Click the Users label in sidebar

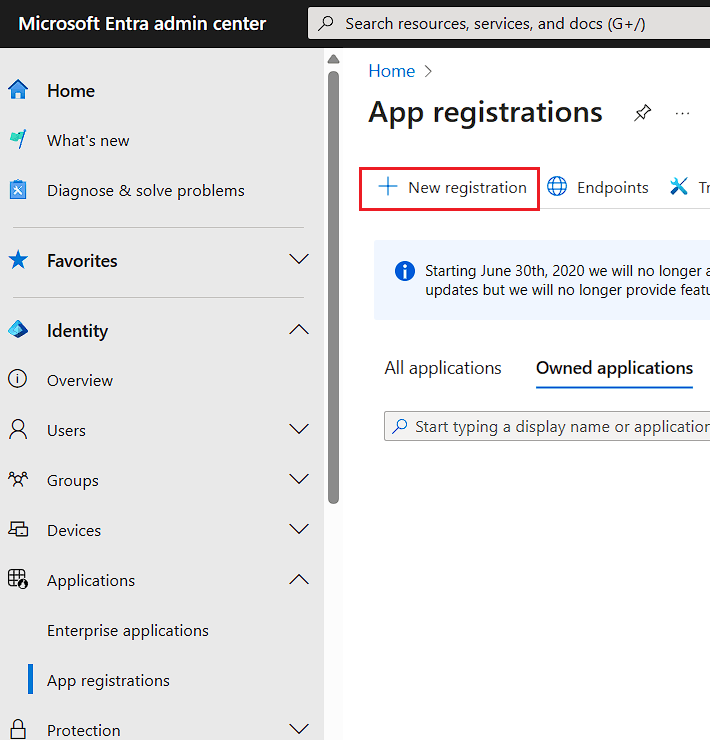click(66, 431)
